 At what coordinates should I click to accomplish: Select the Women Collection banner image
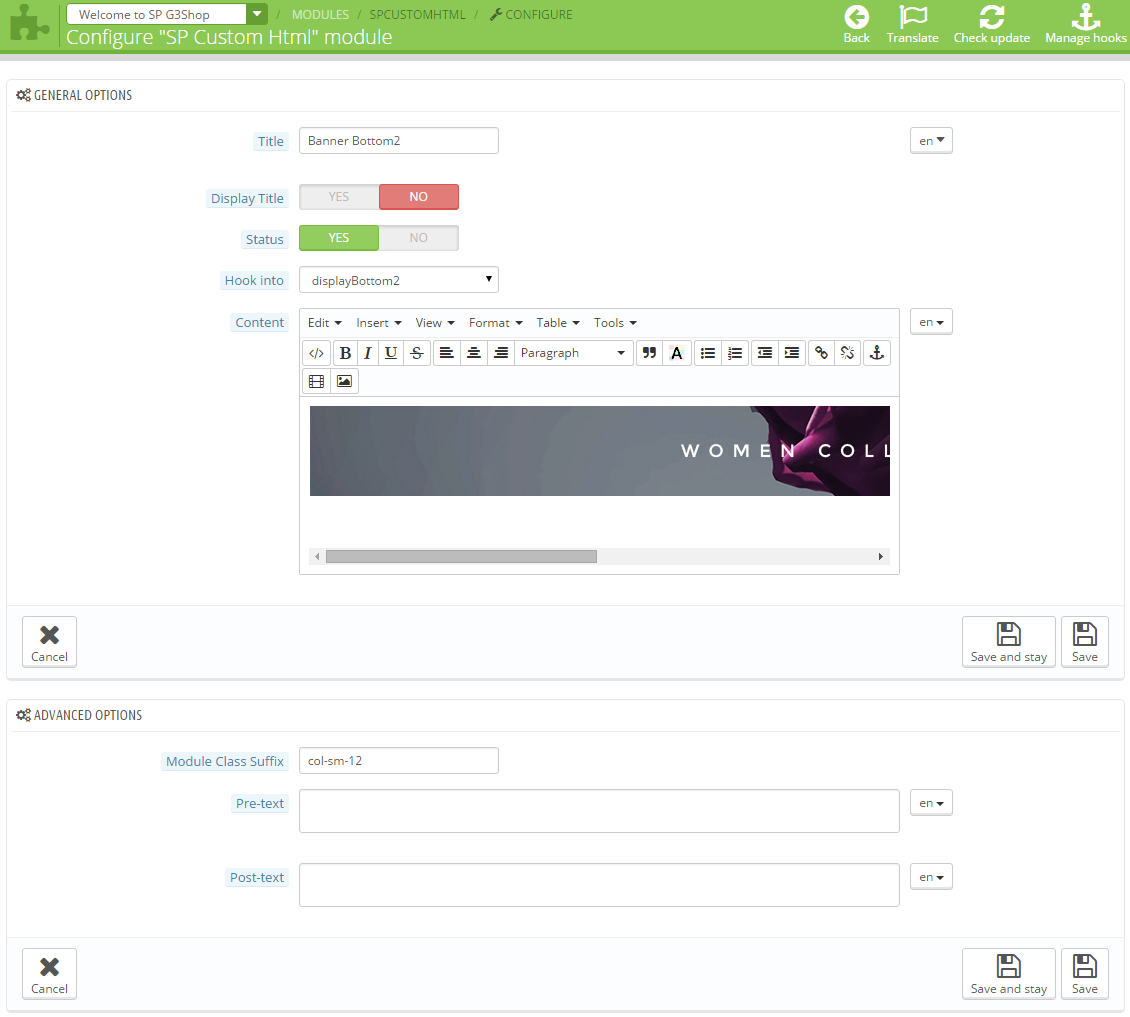600,451
